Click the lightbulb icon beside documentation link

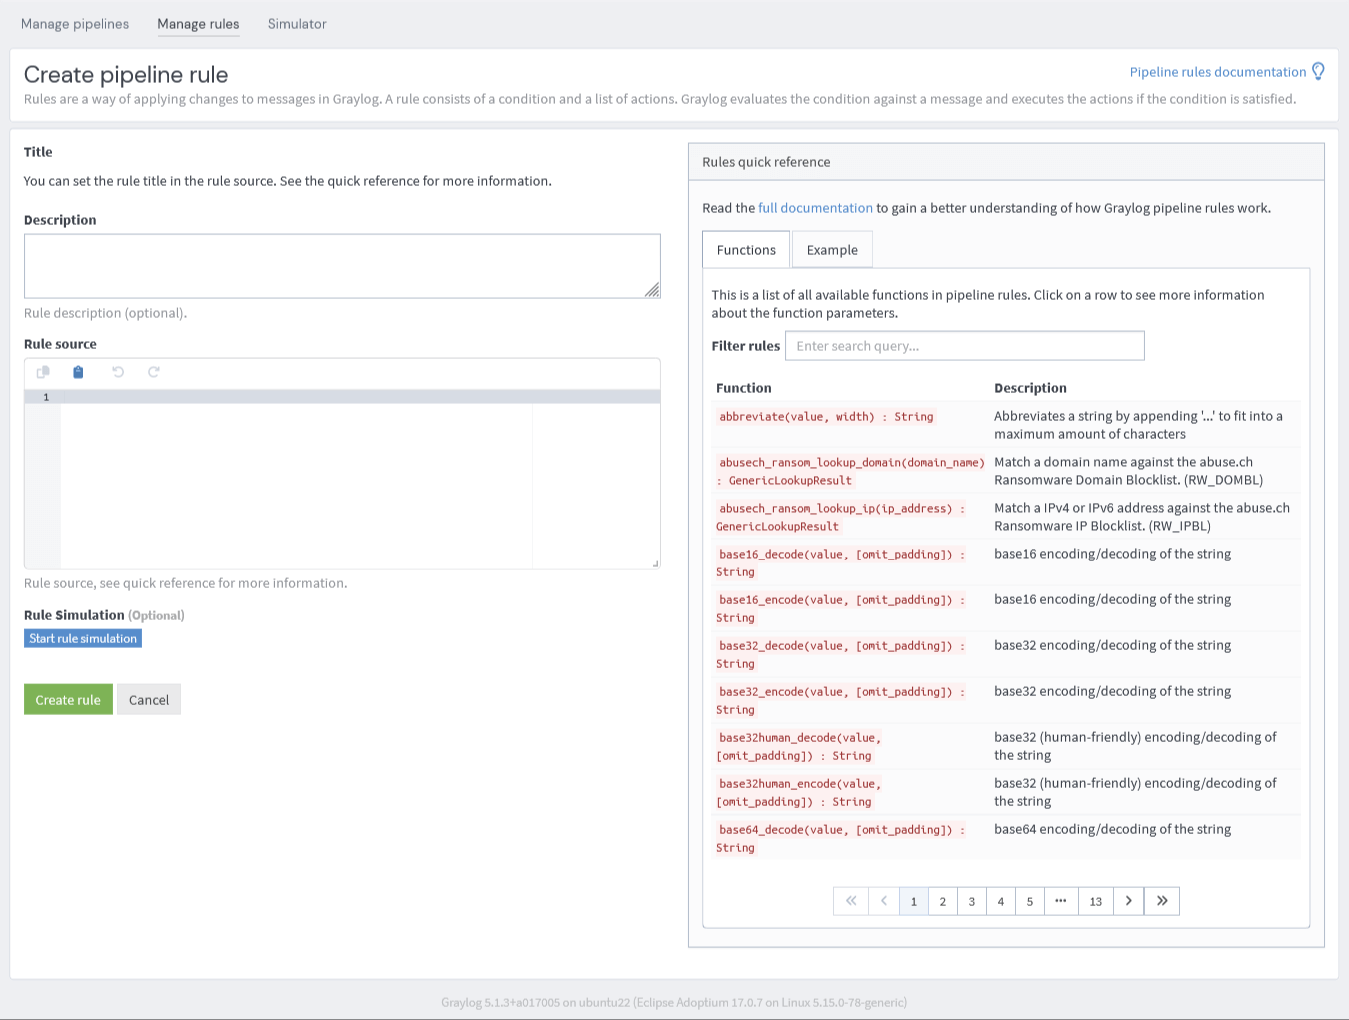(x=1318, y=71)
